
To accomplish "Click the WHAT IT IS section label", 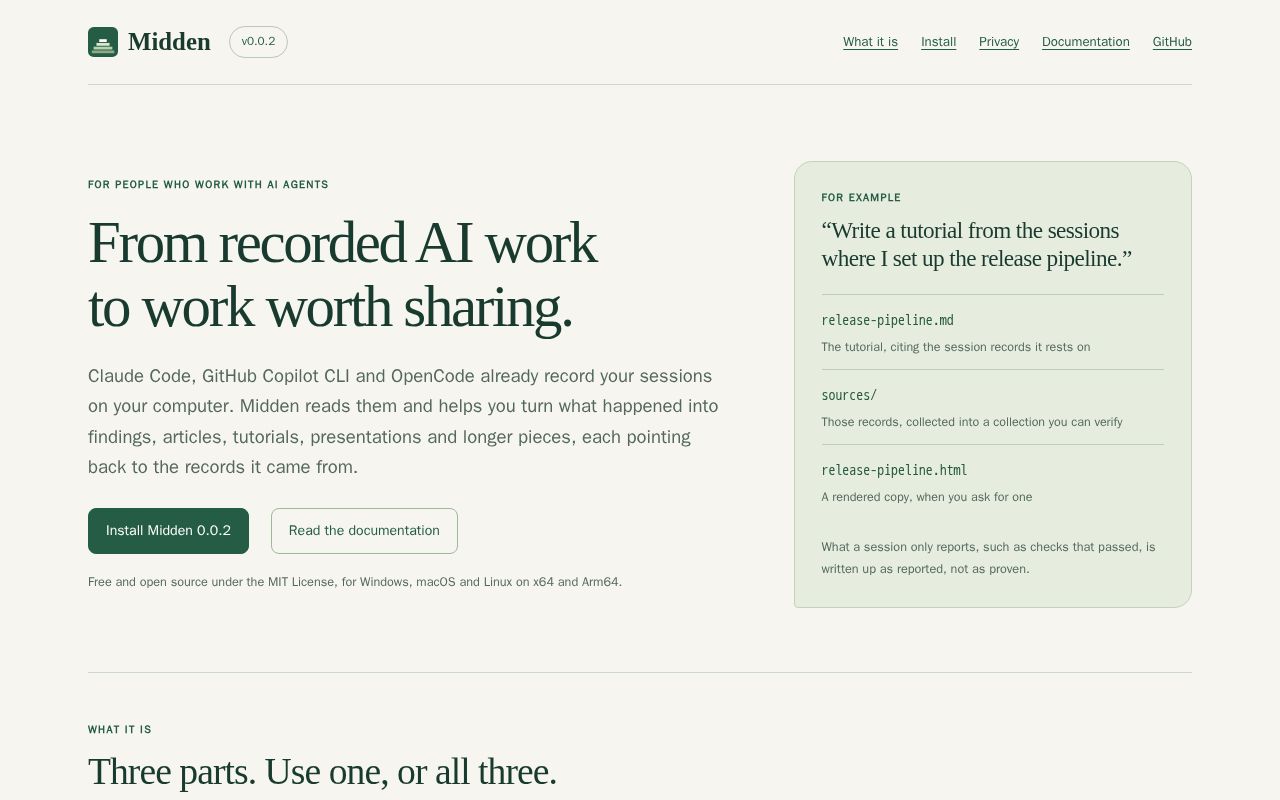I will [120, 730].
